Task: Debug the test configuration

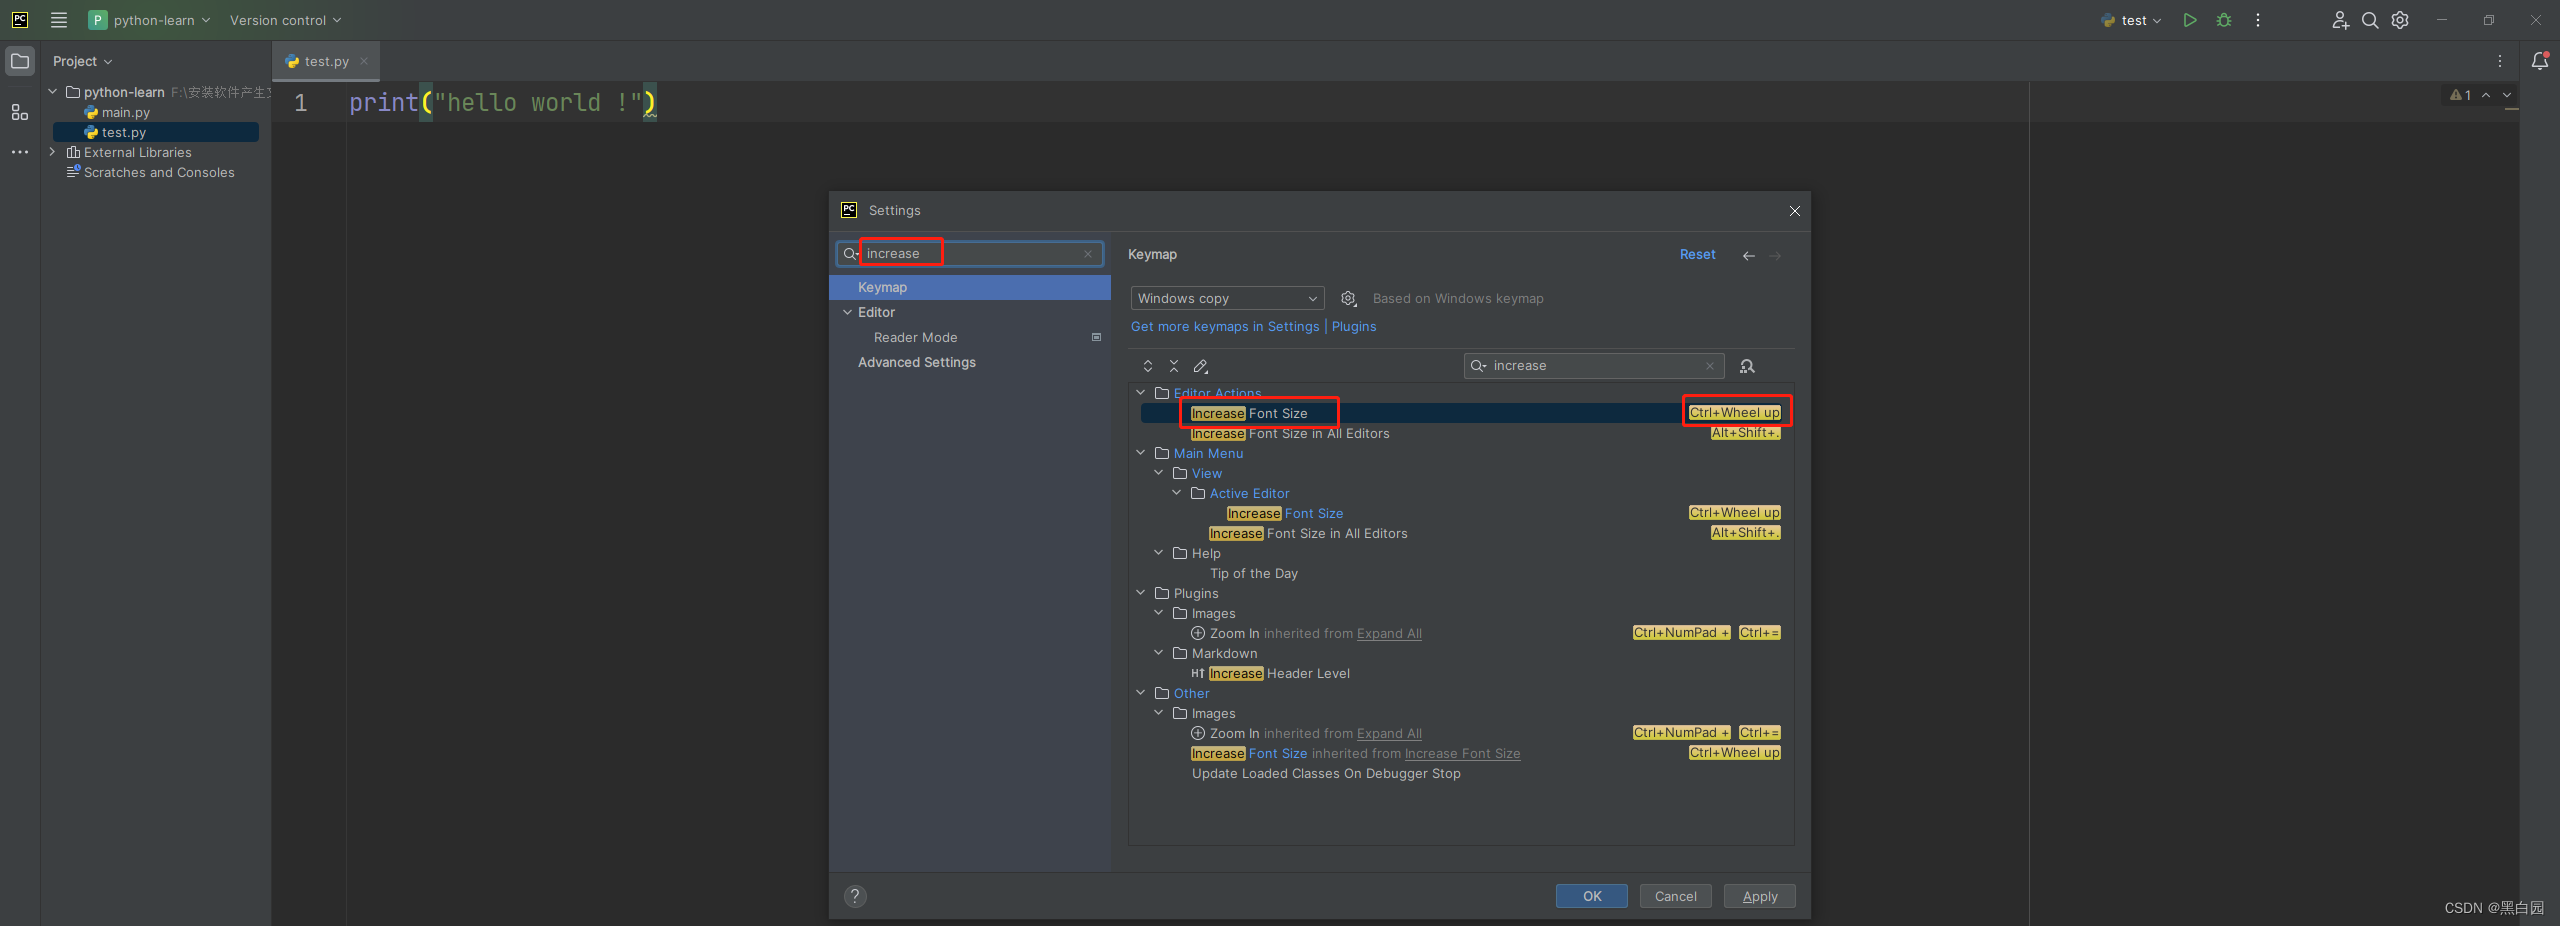Action: pyautogui.click(x=2224, y=20)
